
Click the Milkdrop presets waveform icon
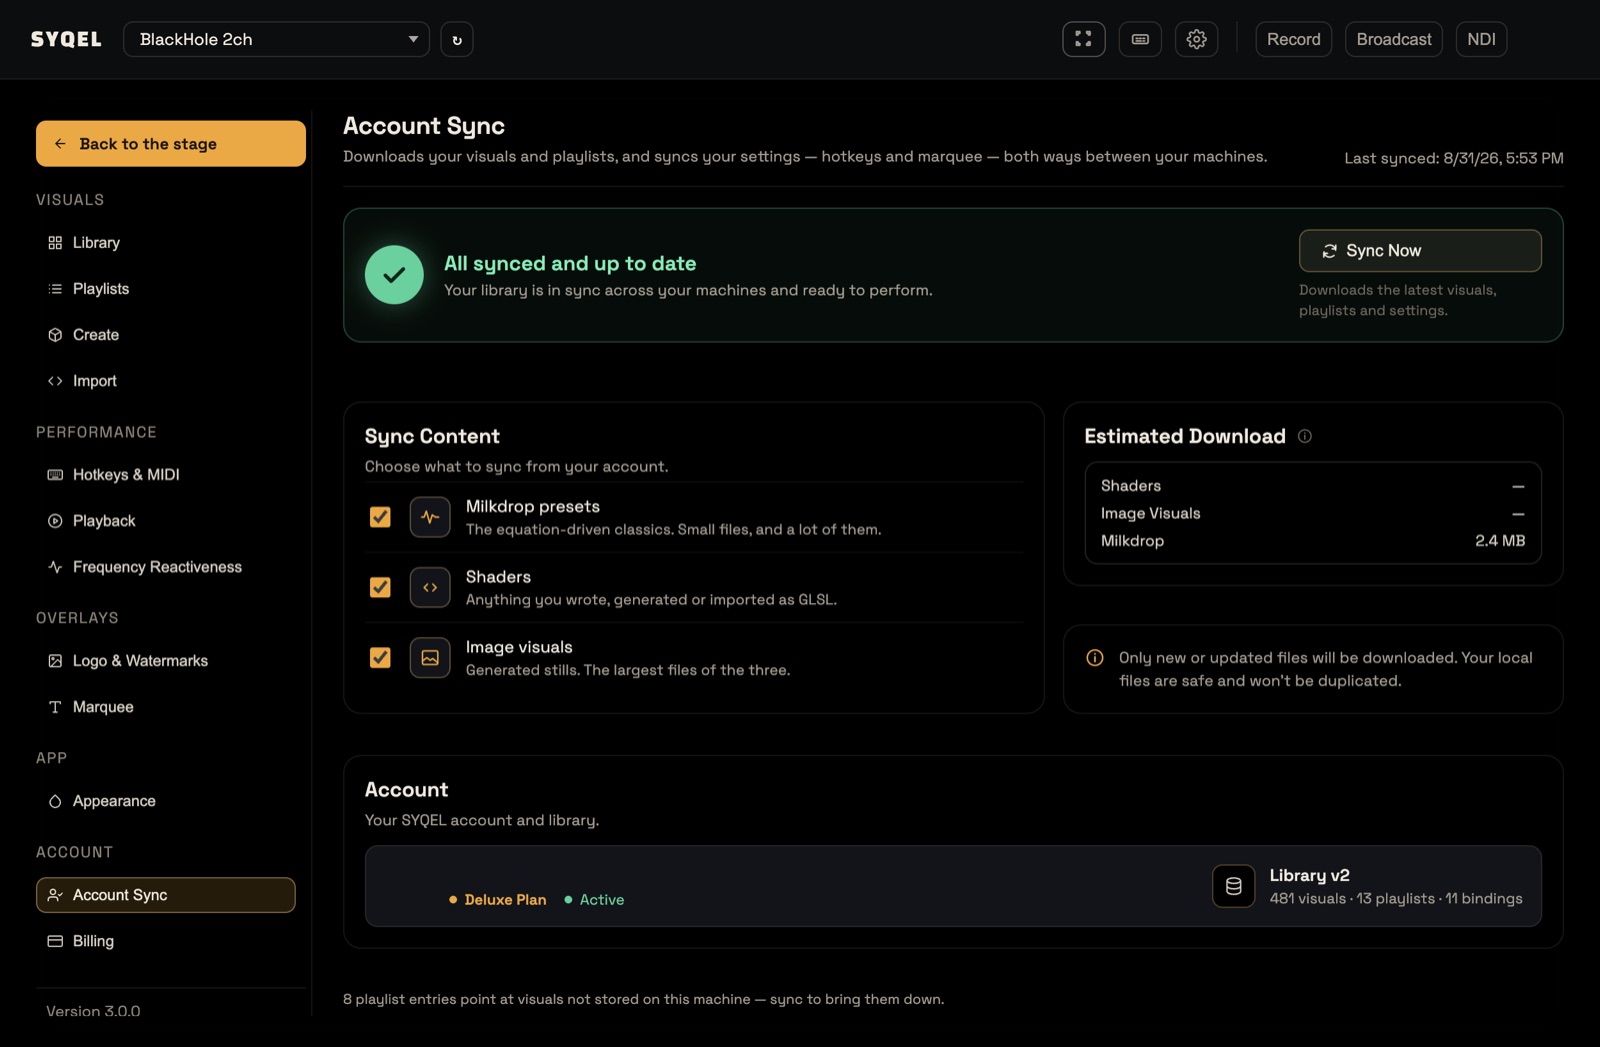pos(430,517)
